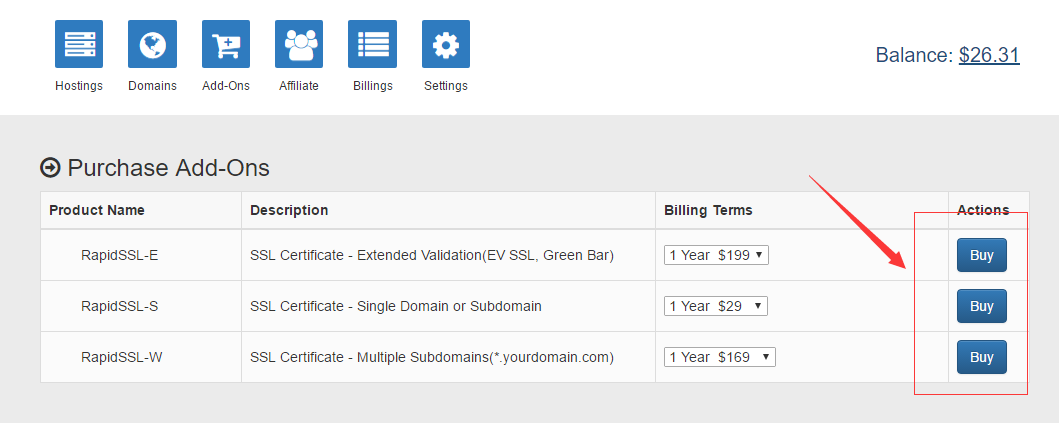Click the Add-Ons menu label
Viewport: 1059px width, 423px height.
[226, 86]
